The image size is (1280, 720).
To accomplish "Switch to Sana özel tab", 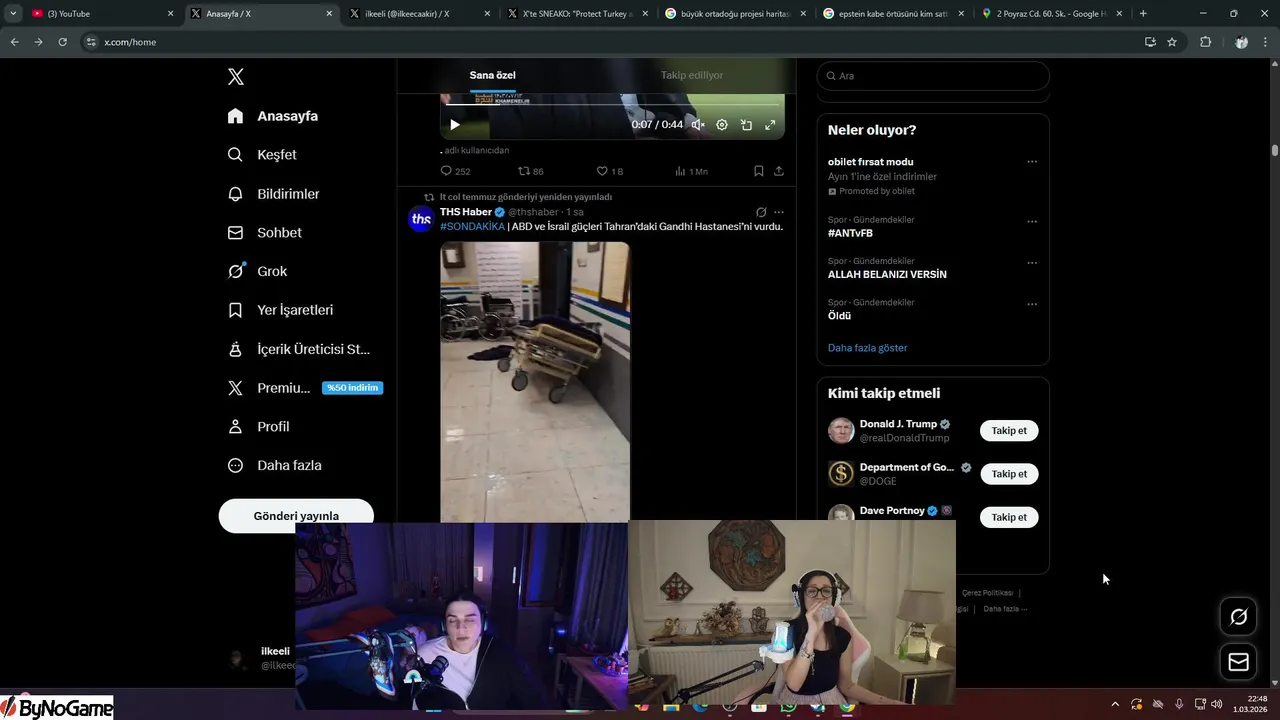I will pyautogui.click(x=493, y=75).
